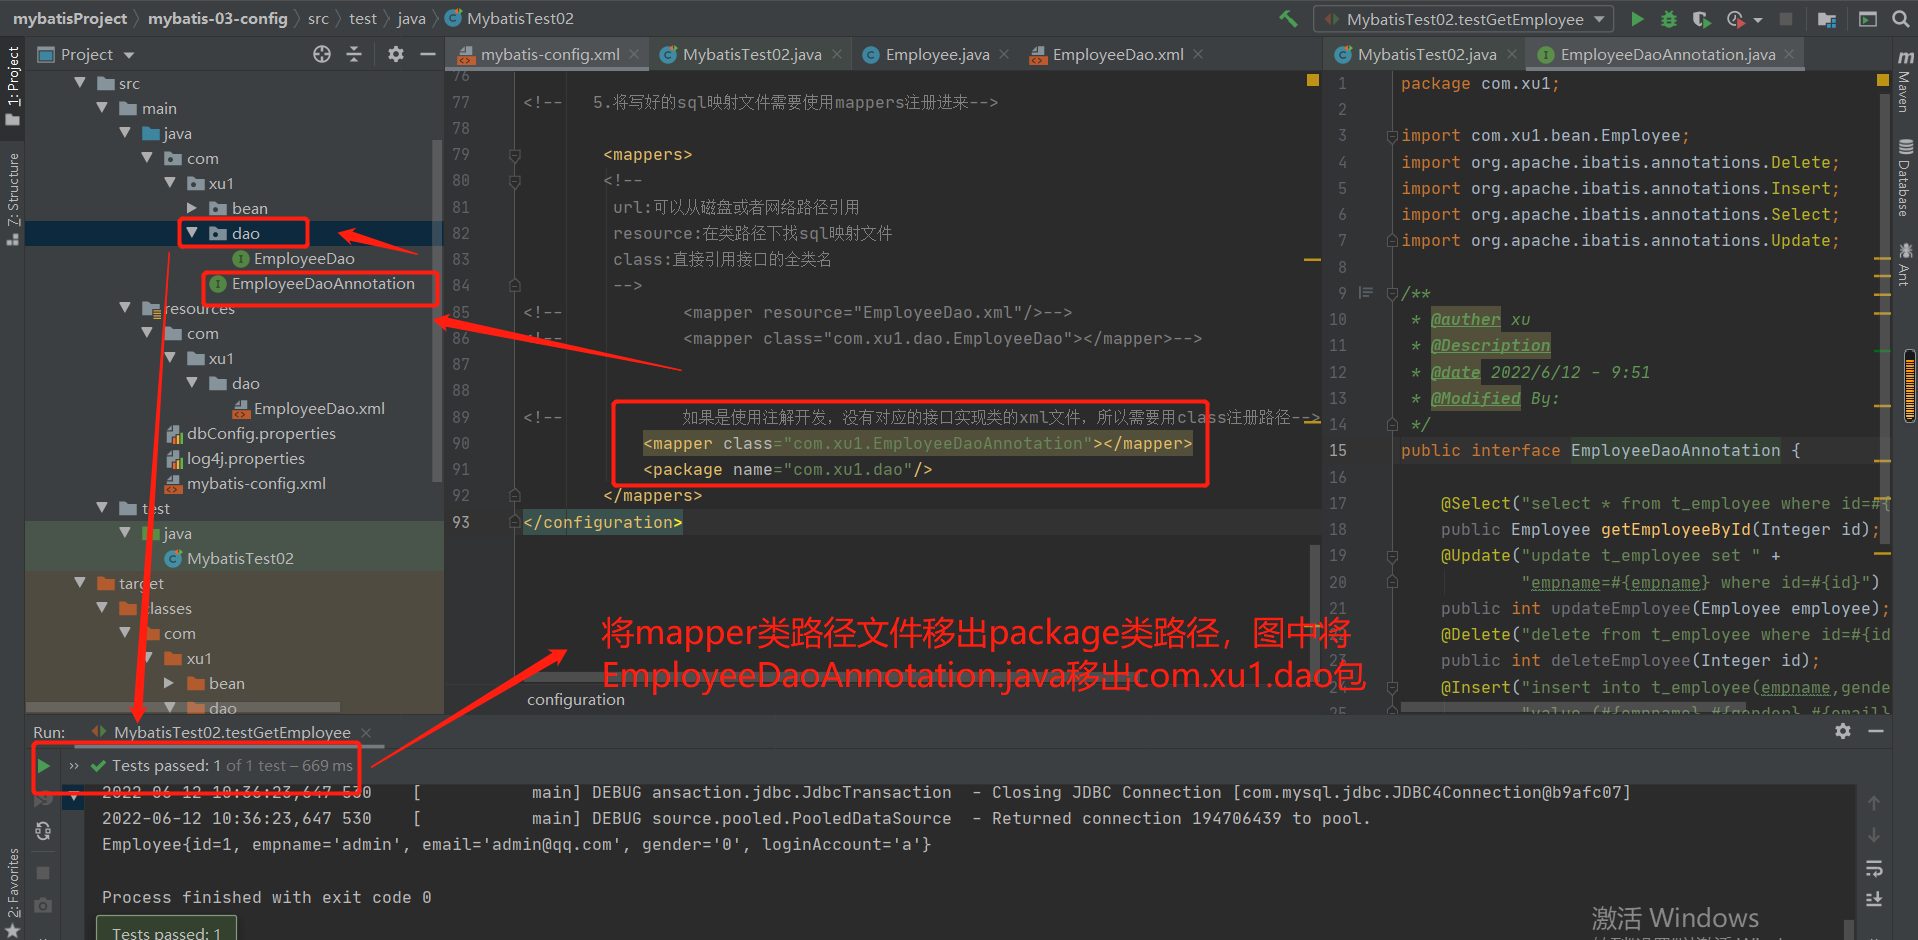Collapse the resources folder

125,308
